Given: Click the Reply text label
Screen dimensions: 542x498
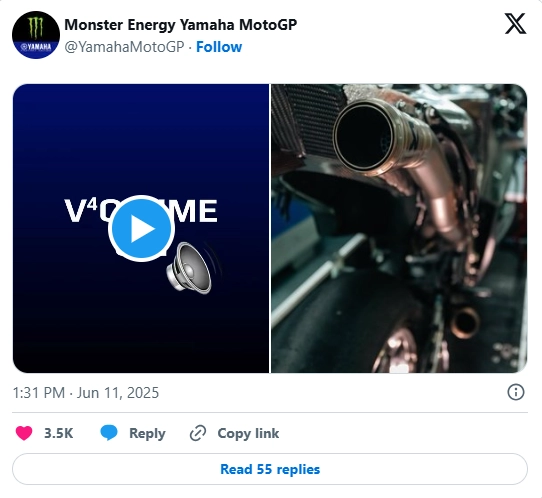Looking at the screenshot, I should tap(147, 433).
